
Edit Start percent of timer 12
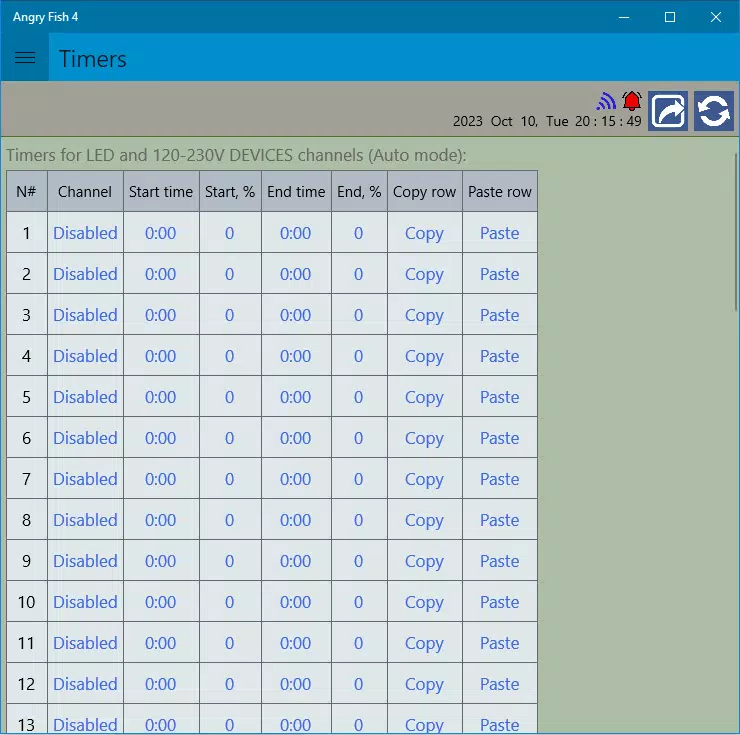[x=229, y=684]
